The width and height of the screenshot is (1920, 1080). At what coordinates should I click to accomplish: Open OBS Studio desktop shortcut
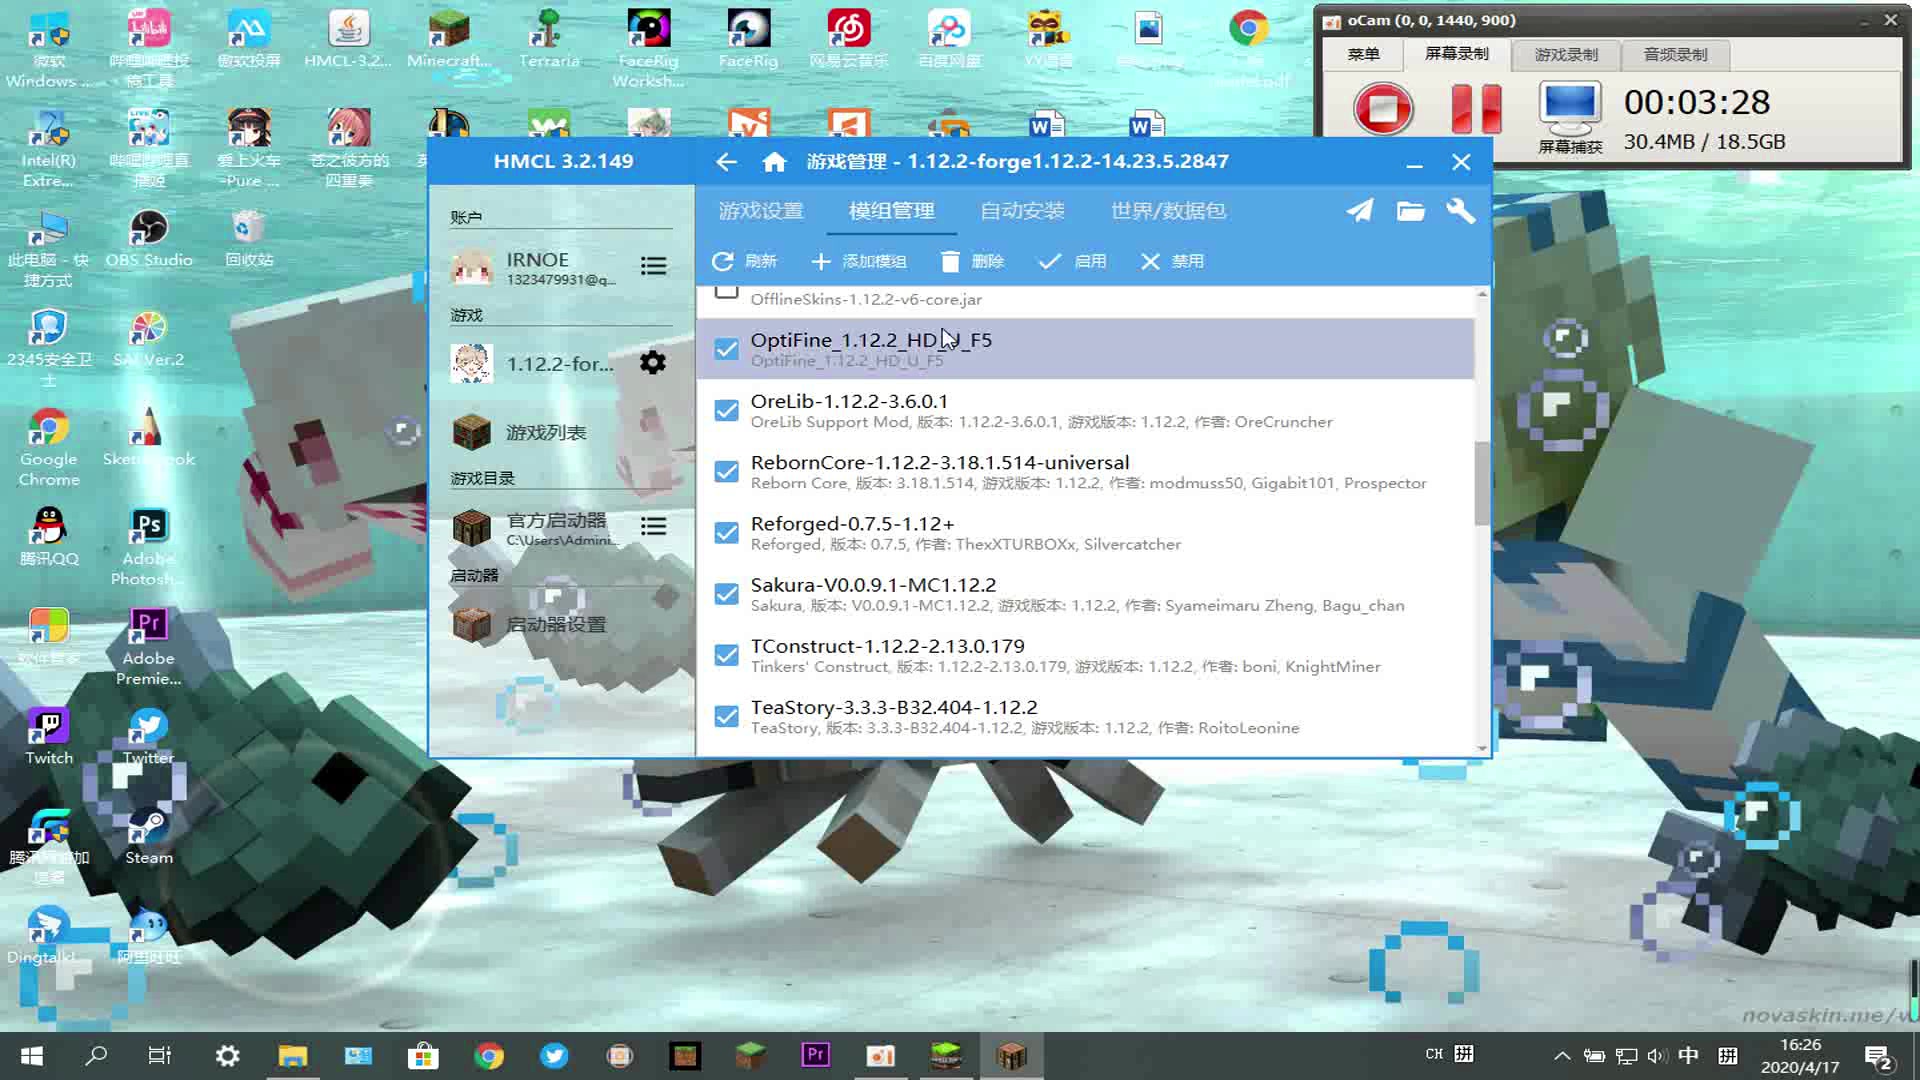[148, 240]
